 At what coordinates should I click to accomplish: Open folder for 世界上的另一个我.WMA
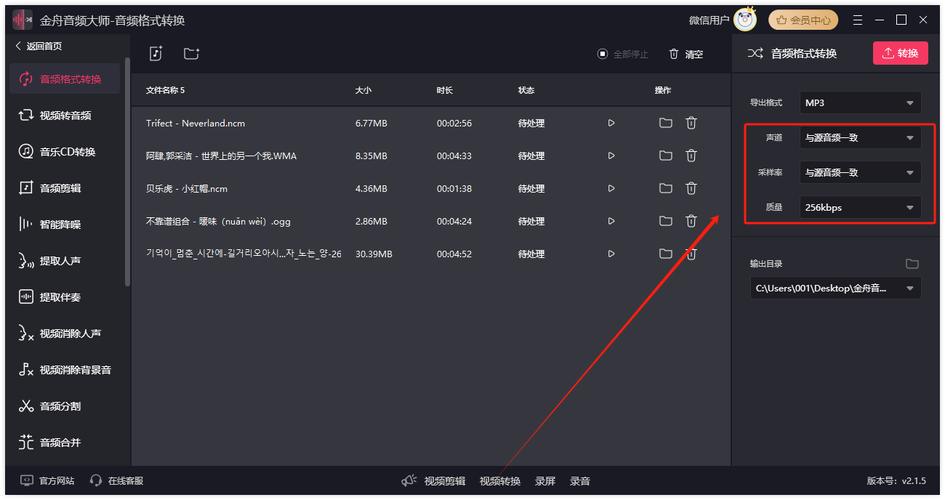click(x=665, y=155)
